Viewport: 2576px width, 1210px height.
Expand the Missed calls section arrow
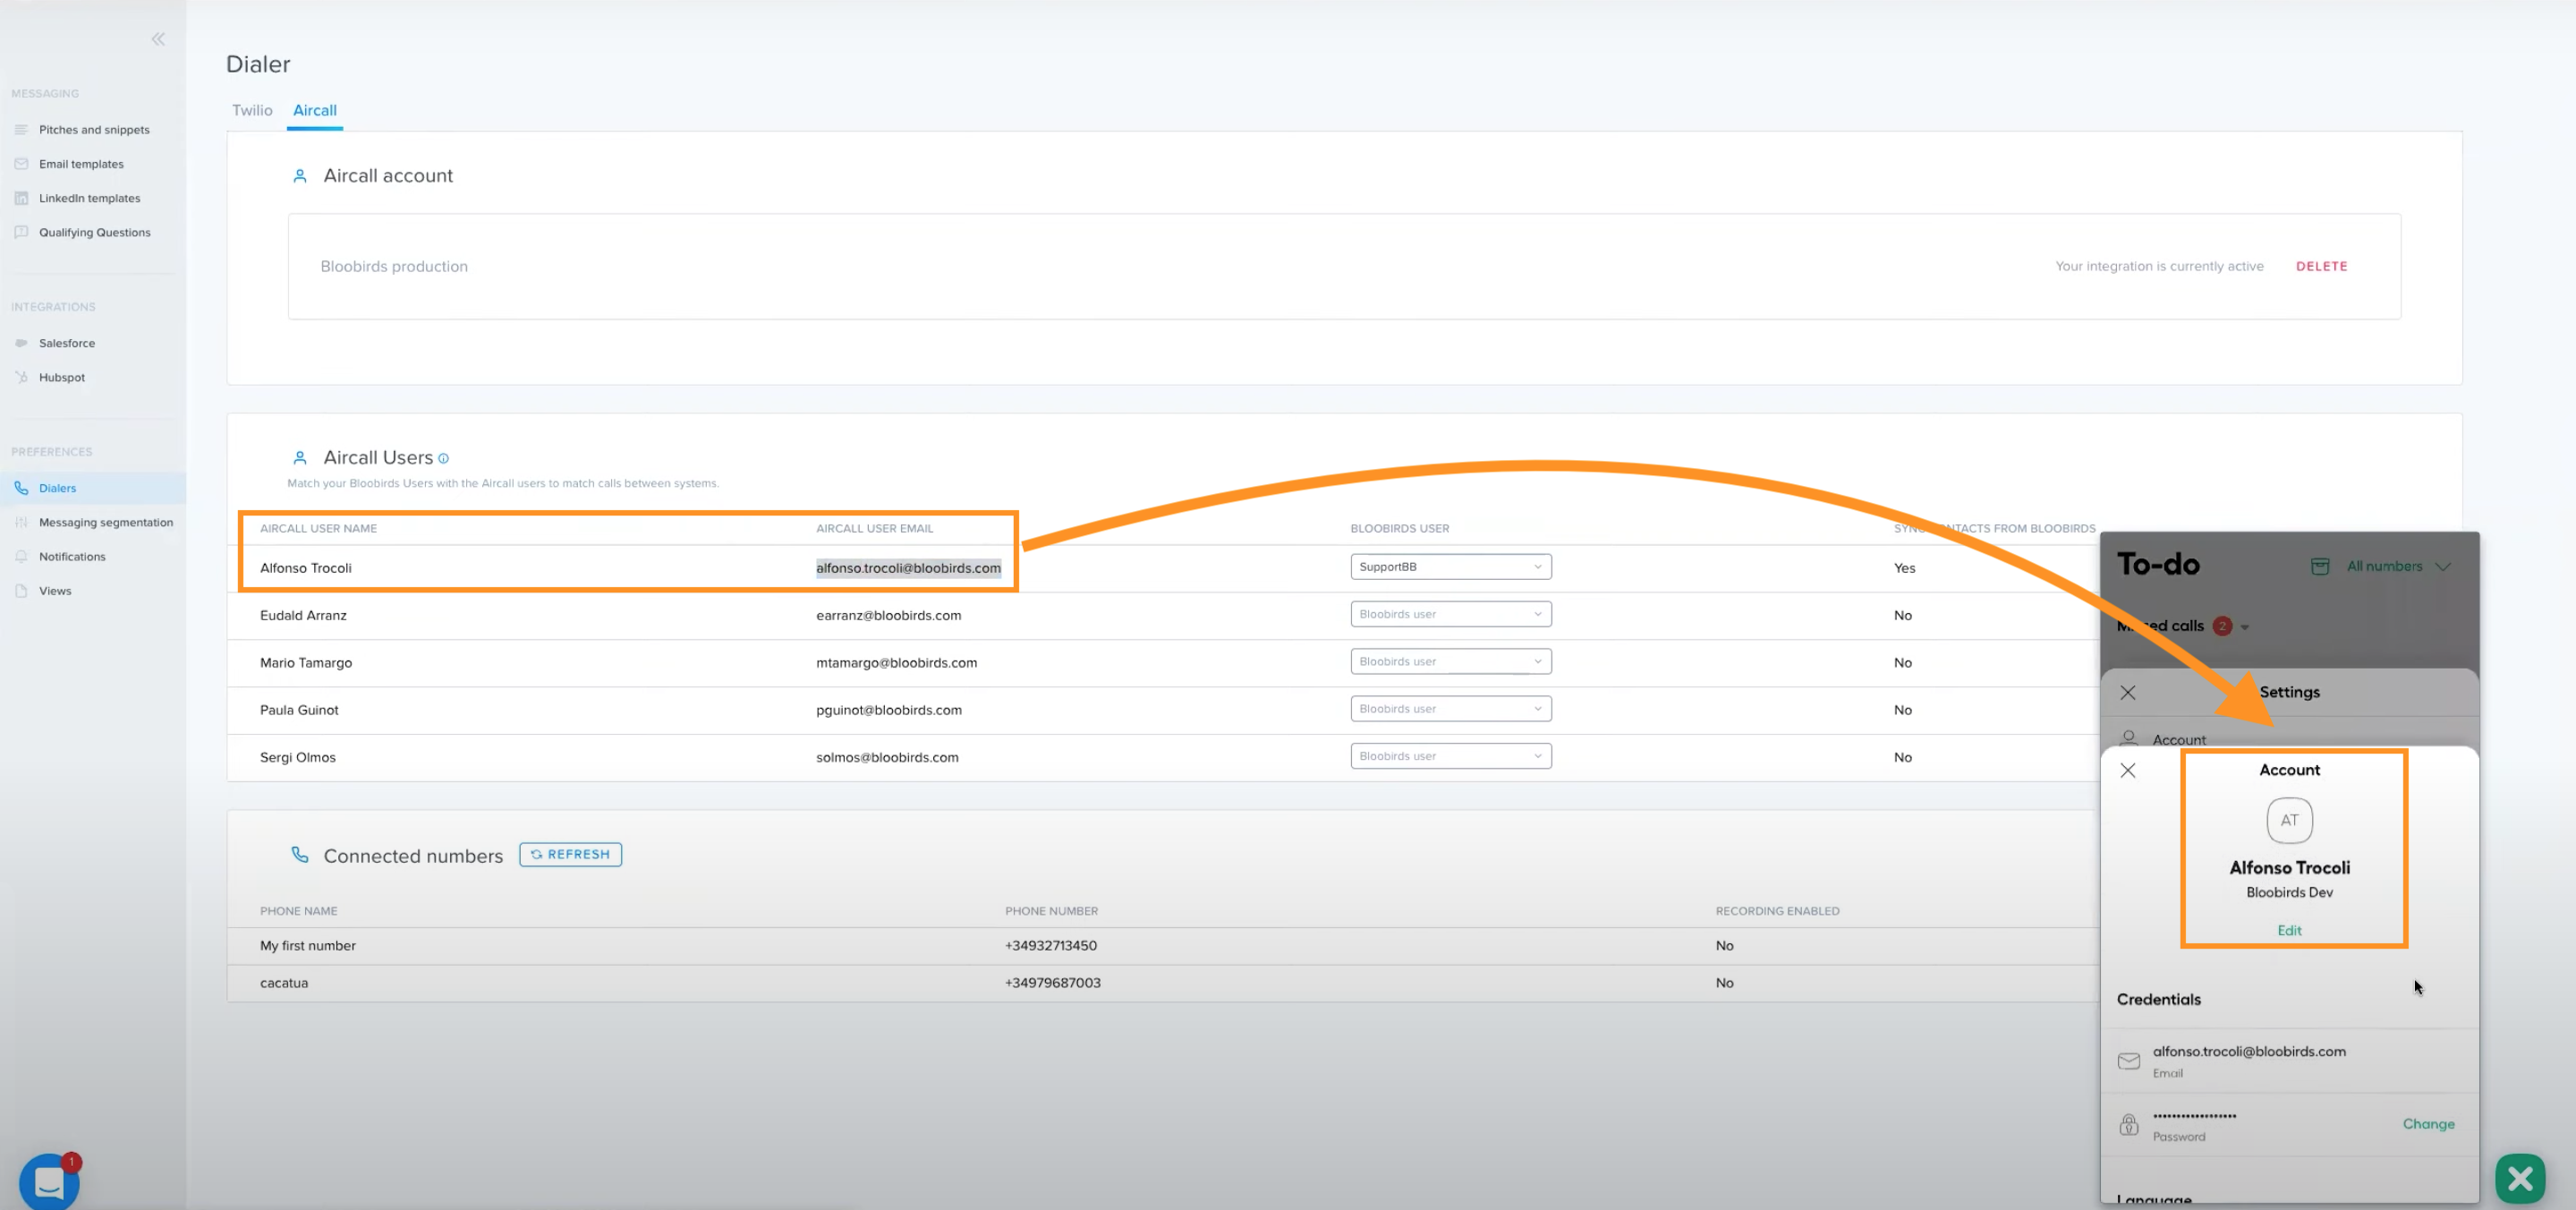(2245, 627)
